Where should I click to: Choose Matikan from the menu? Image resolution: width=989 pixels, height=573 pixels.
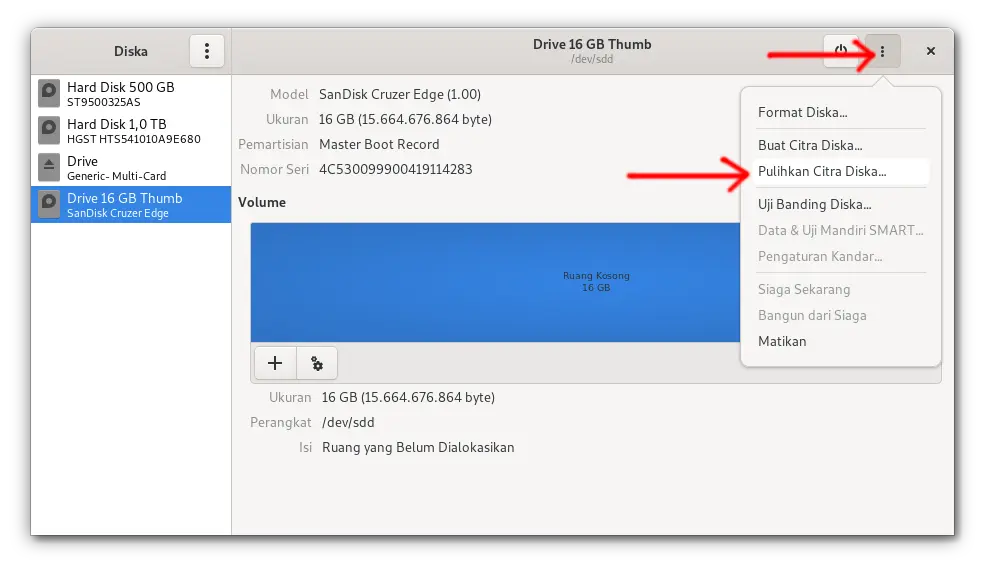pyautogui.click(x=841, y=341)
